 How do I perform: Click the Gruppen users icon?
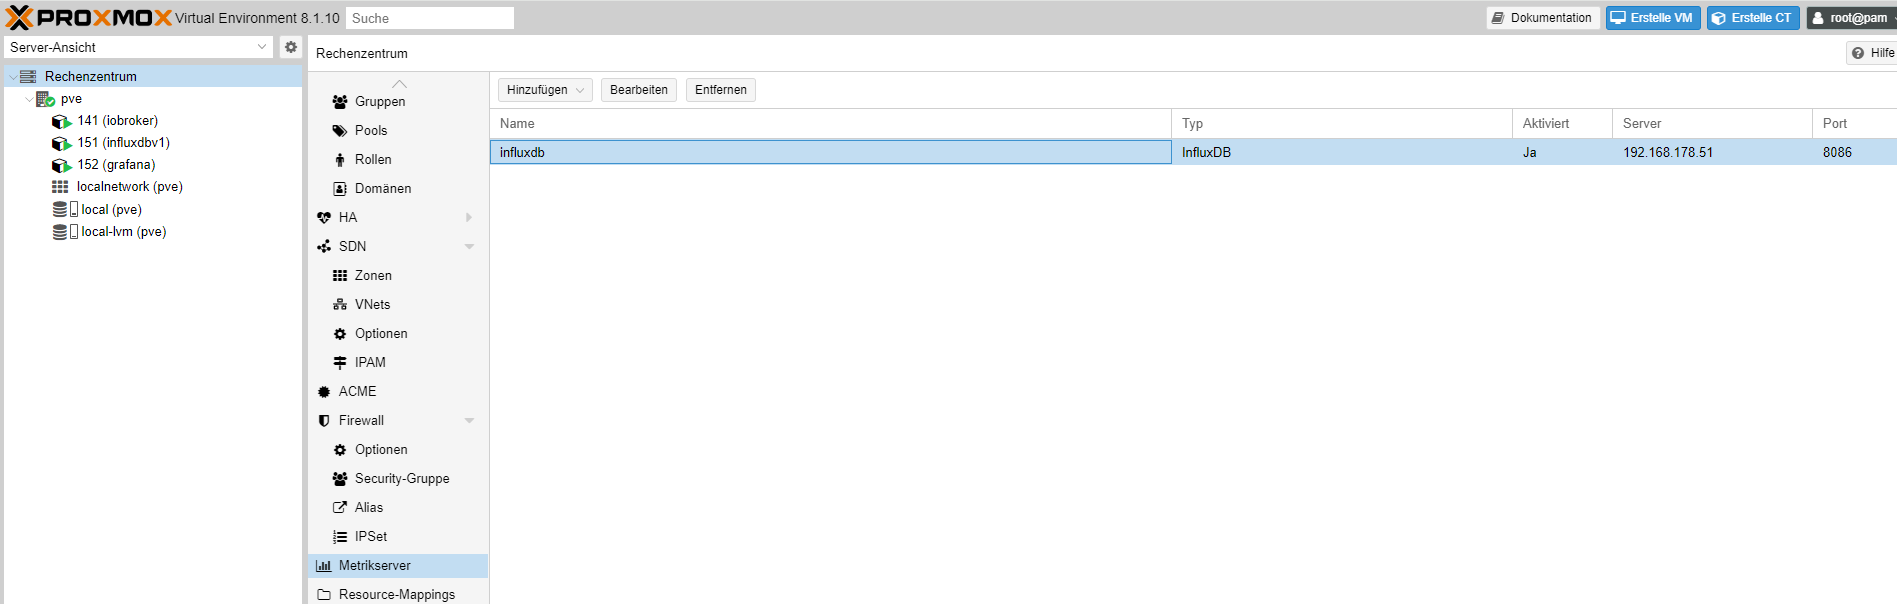[340, 102]
